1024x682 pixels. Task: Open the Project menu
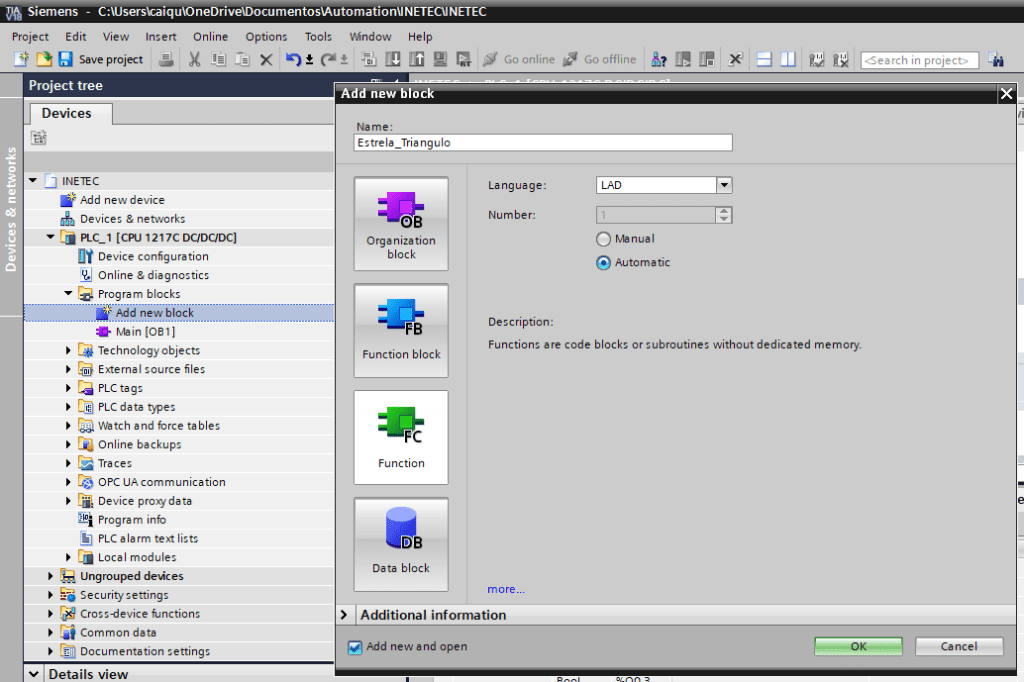[x=30, y=37]
